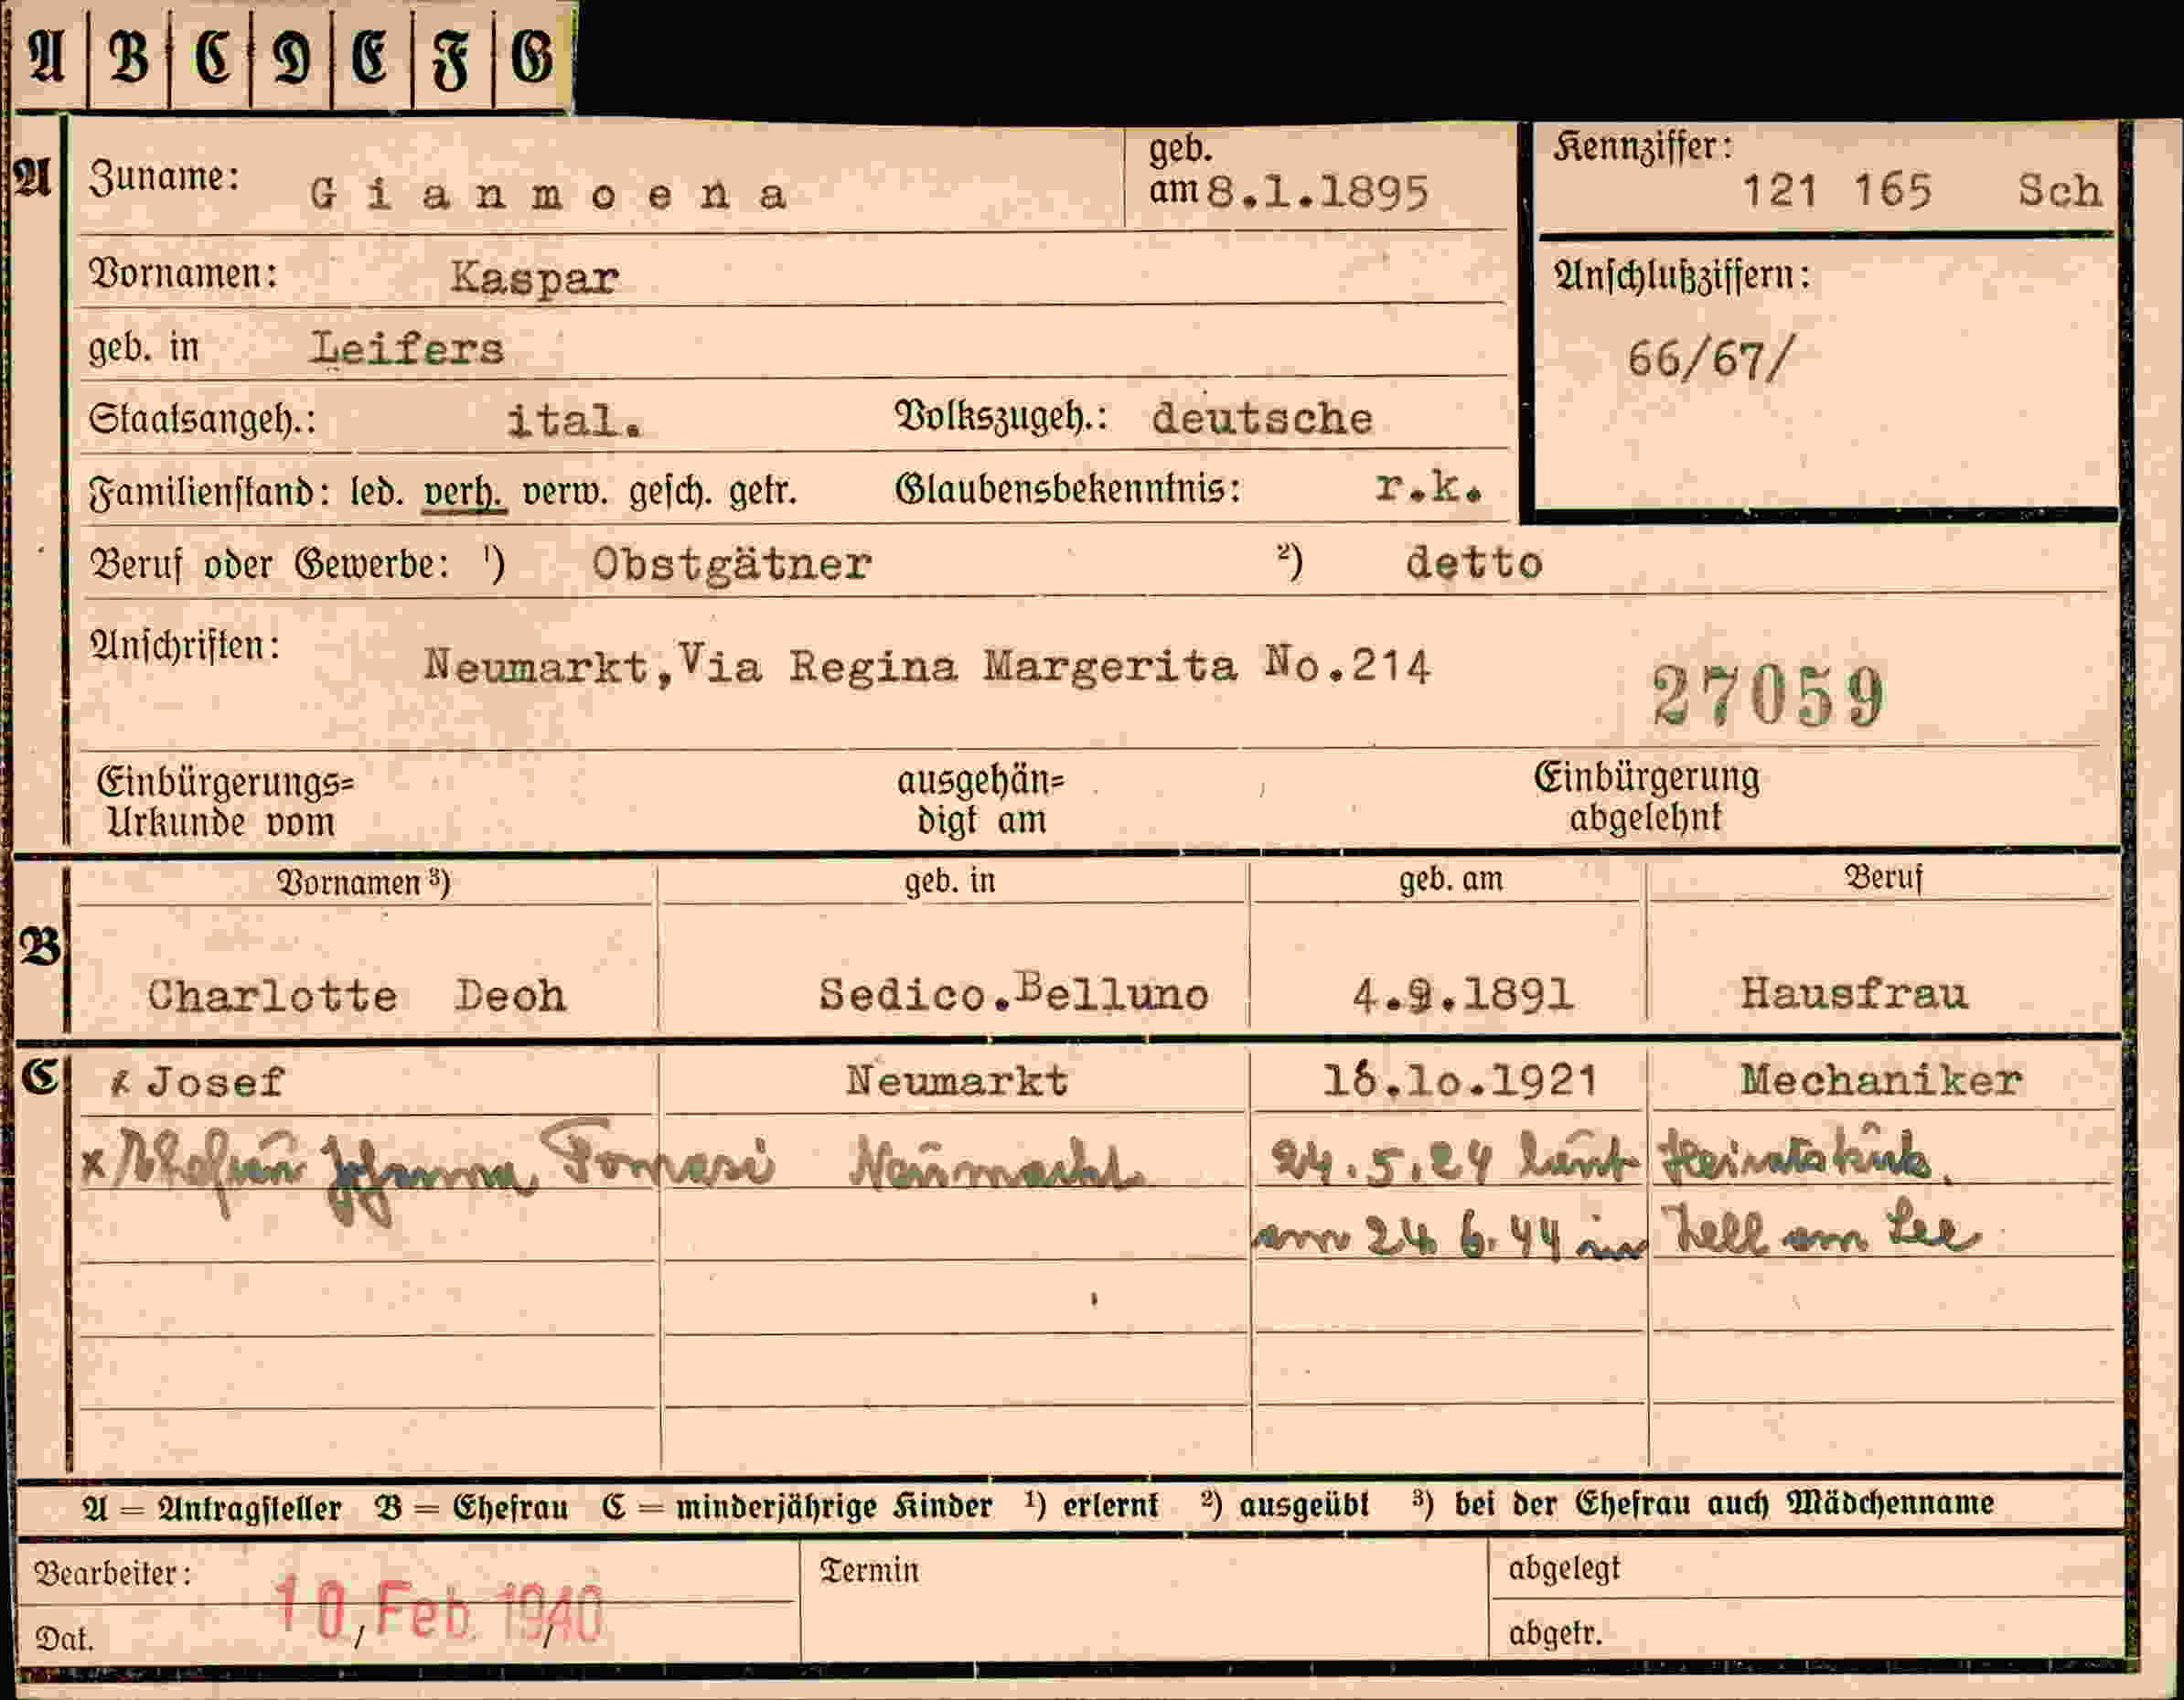Click the wife's name Charlotte Deoh
2184x1700 pixels.
click(357, 995)
